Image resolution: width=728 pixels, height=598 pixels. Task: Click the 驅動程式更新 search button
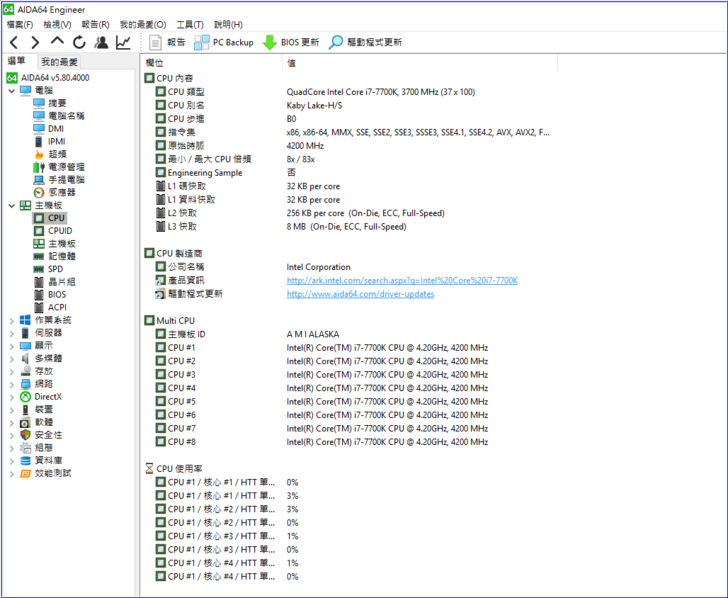click(x=365, y=43)
